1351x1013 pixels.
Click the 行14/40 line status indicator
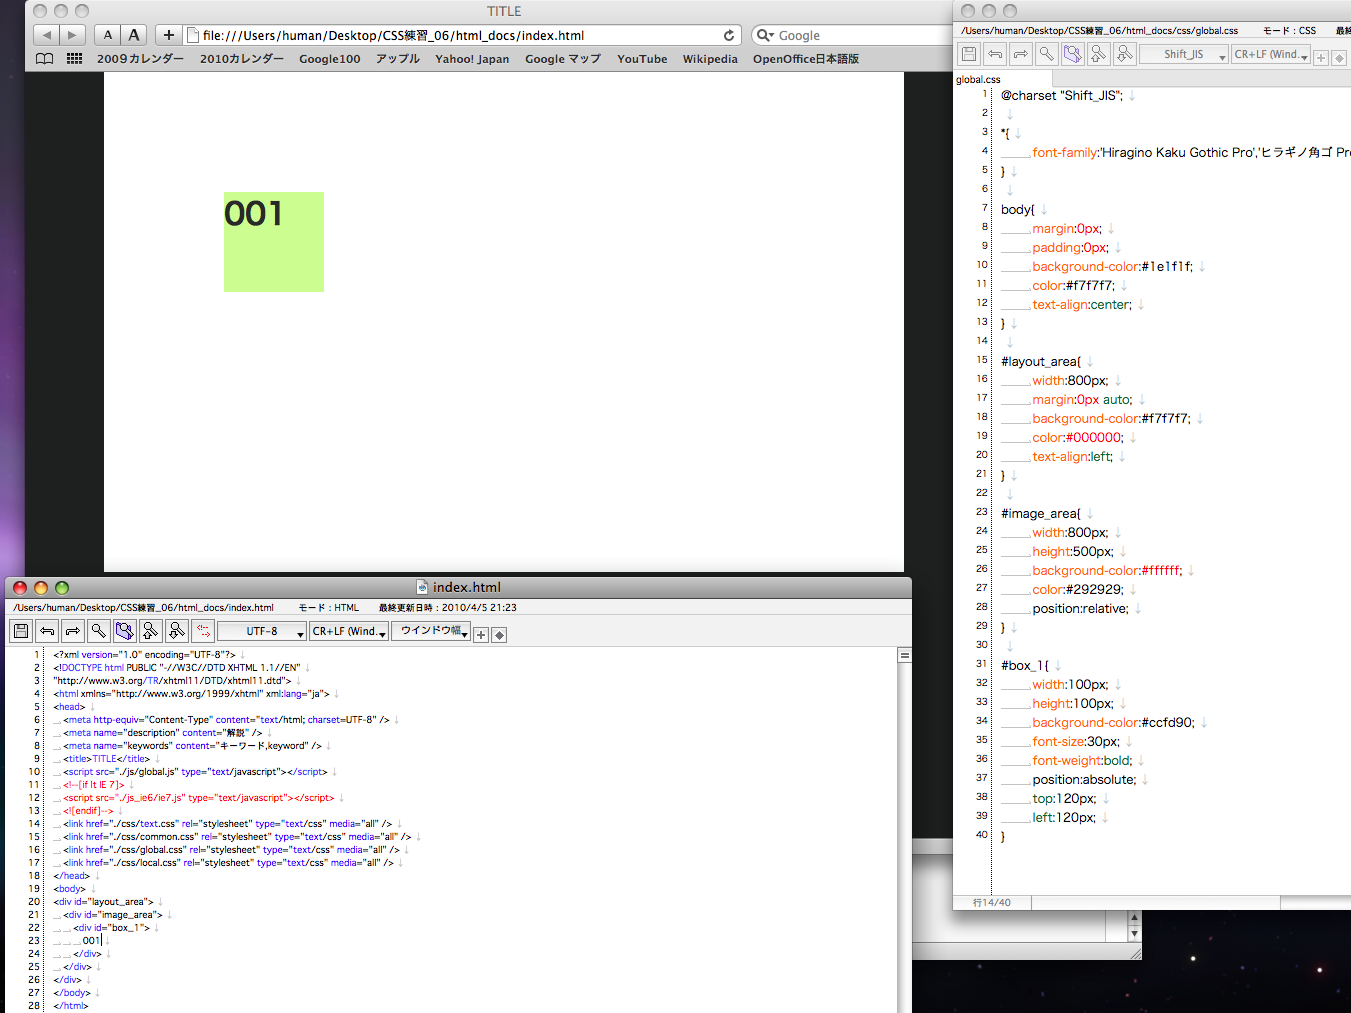click(992, 902)
